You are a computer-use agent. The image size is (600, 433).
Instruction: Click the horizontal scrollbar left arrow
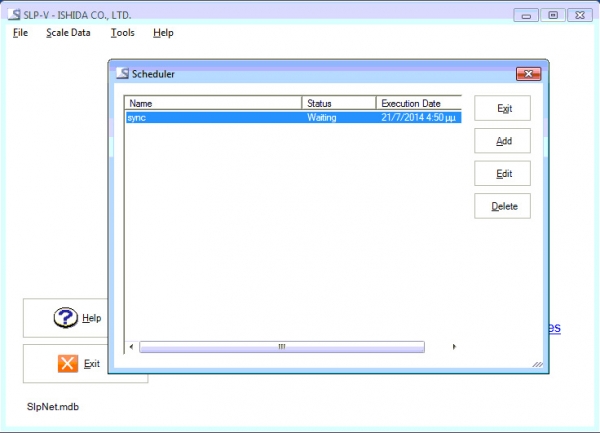pos(131,347)
